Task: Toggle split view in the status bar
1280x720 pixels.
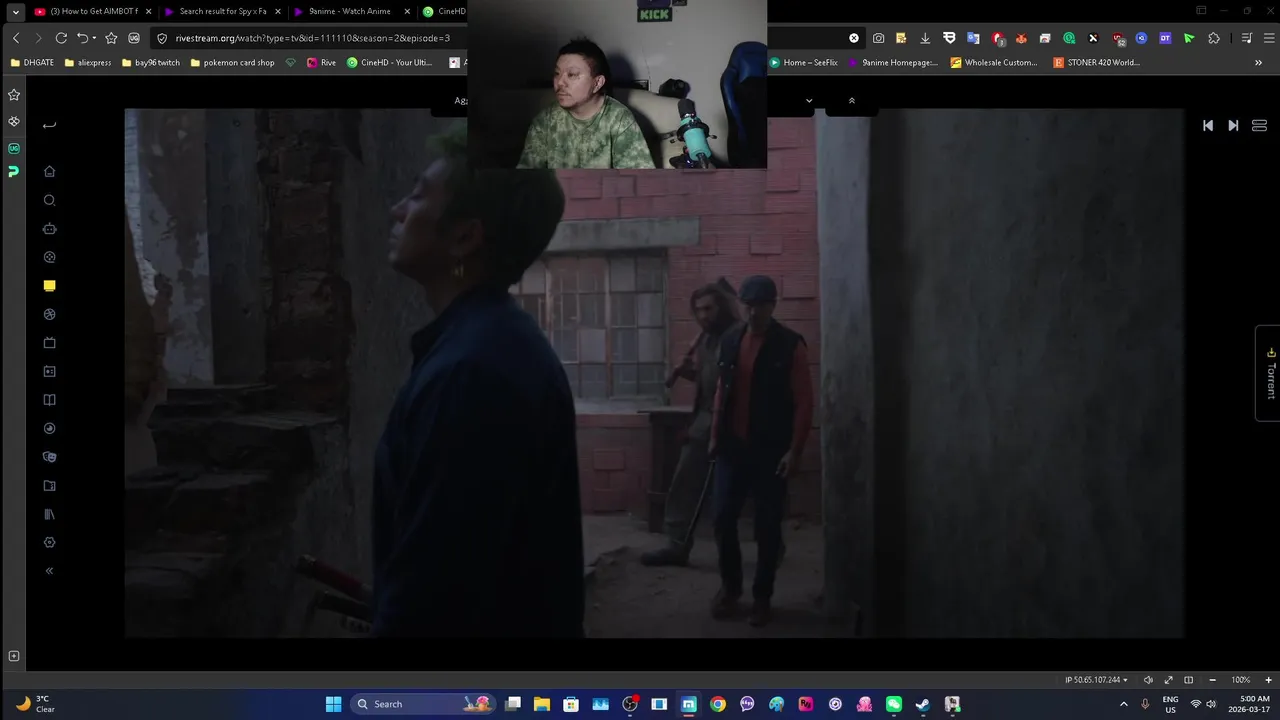Action: [x=1188, y=680]
